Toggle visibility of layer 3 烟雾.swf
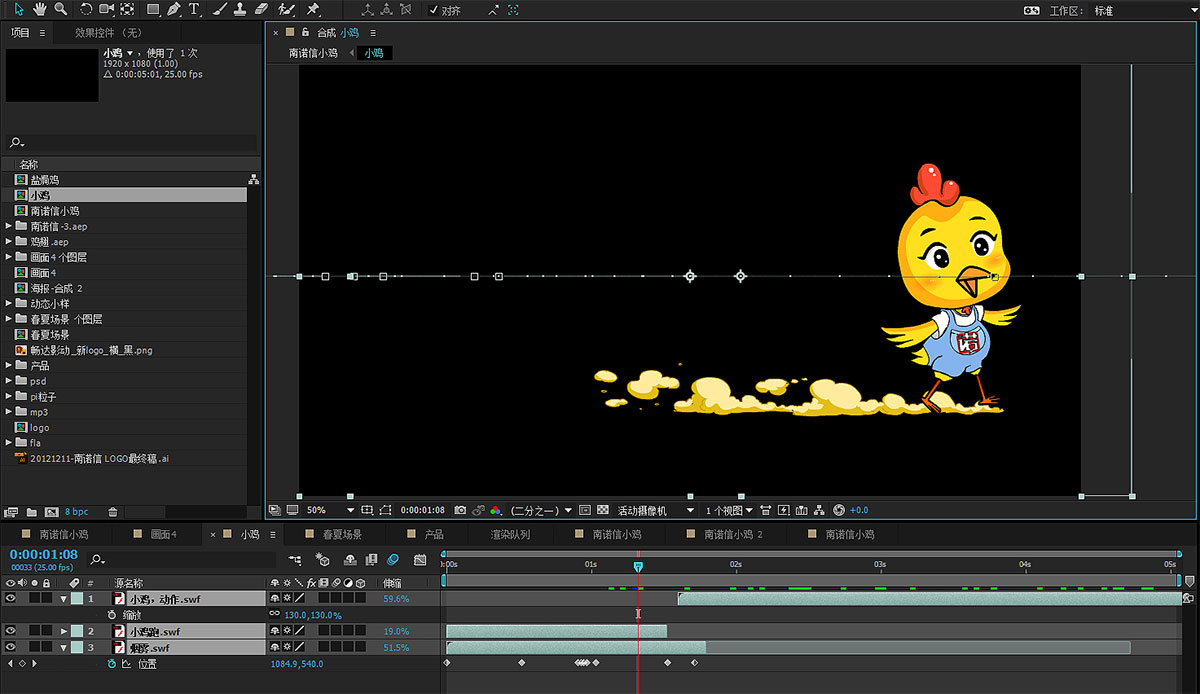The width and height of the screenshot is (1200, 694). click(11, 647)
